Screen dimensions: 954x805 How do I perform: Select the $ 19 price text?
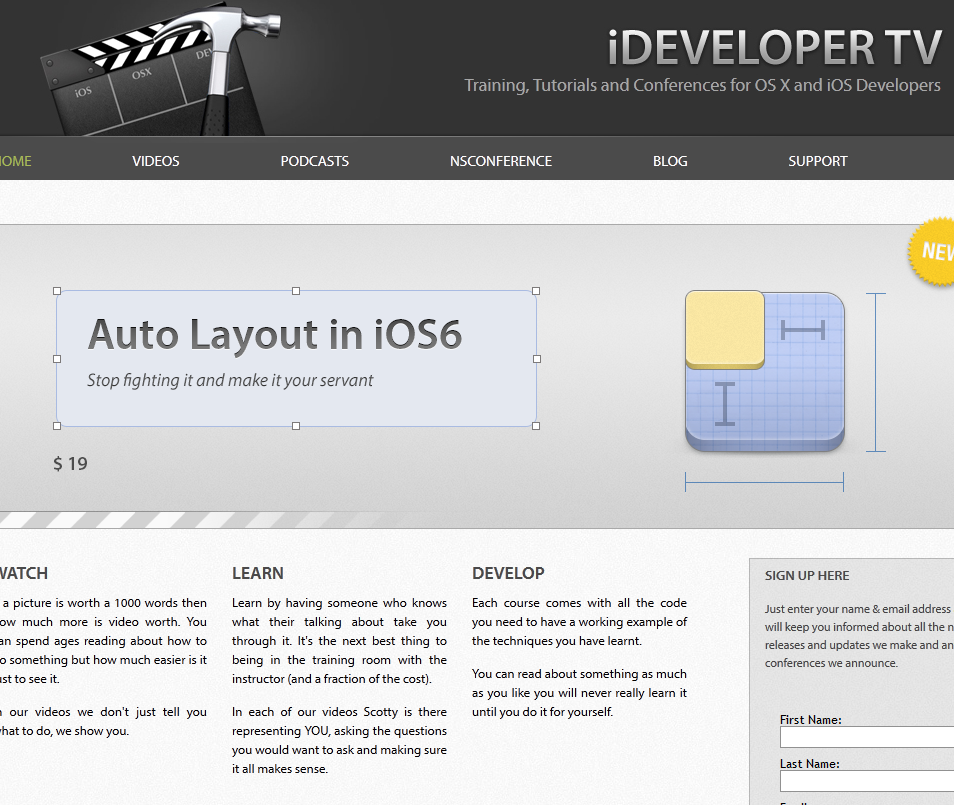pos(70,464)
